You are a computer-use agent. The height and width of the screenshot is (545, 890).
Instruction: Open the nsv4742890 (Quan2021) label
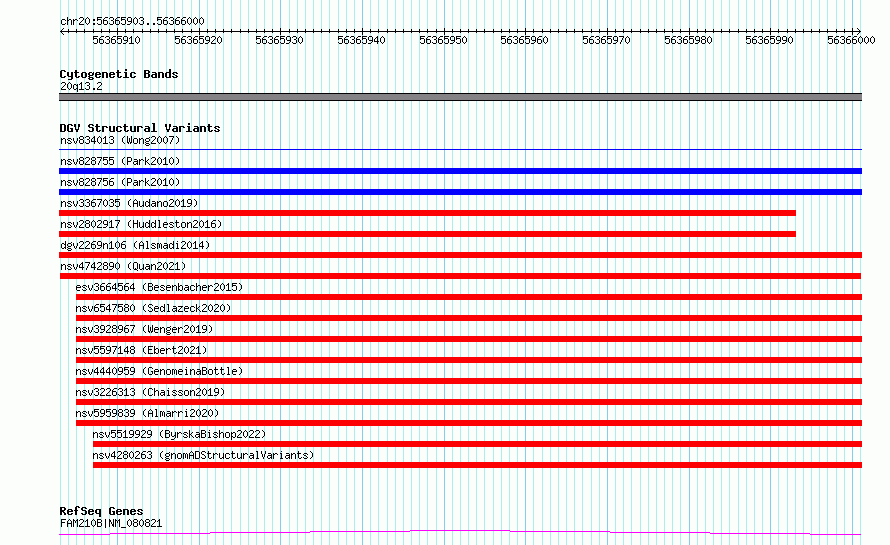[123, 266]
